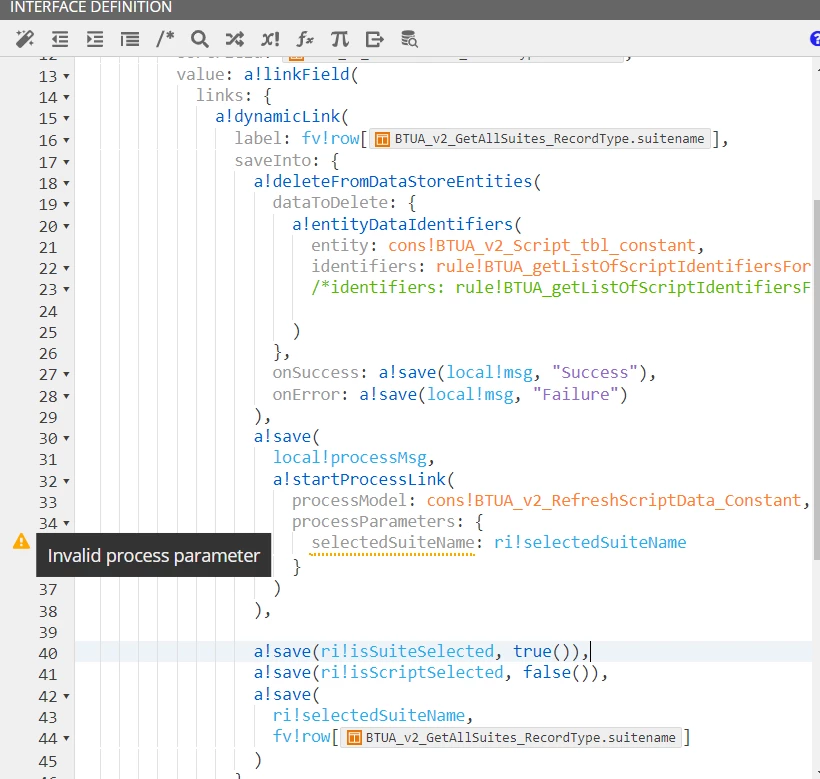Click the suitename record chip on line 44
820x779 pixels.
(x=511, y=738)
